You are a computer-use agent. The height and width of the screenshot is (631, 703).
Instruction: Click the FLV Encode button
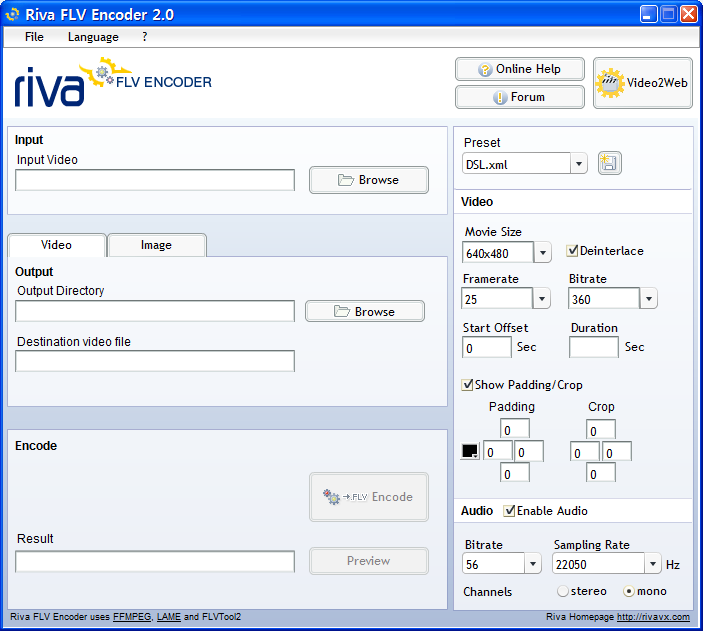coord(369,497)
